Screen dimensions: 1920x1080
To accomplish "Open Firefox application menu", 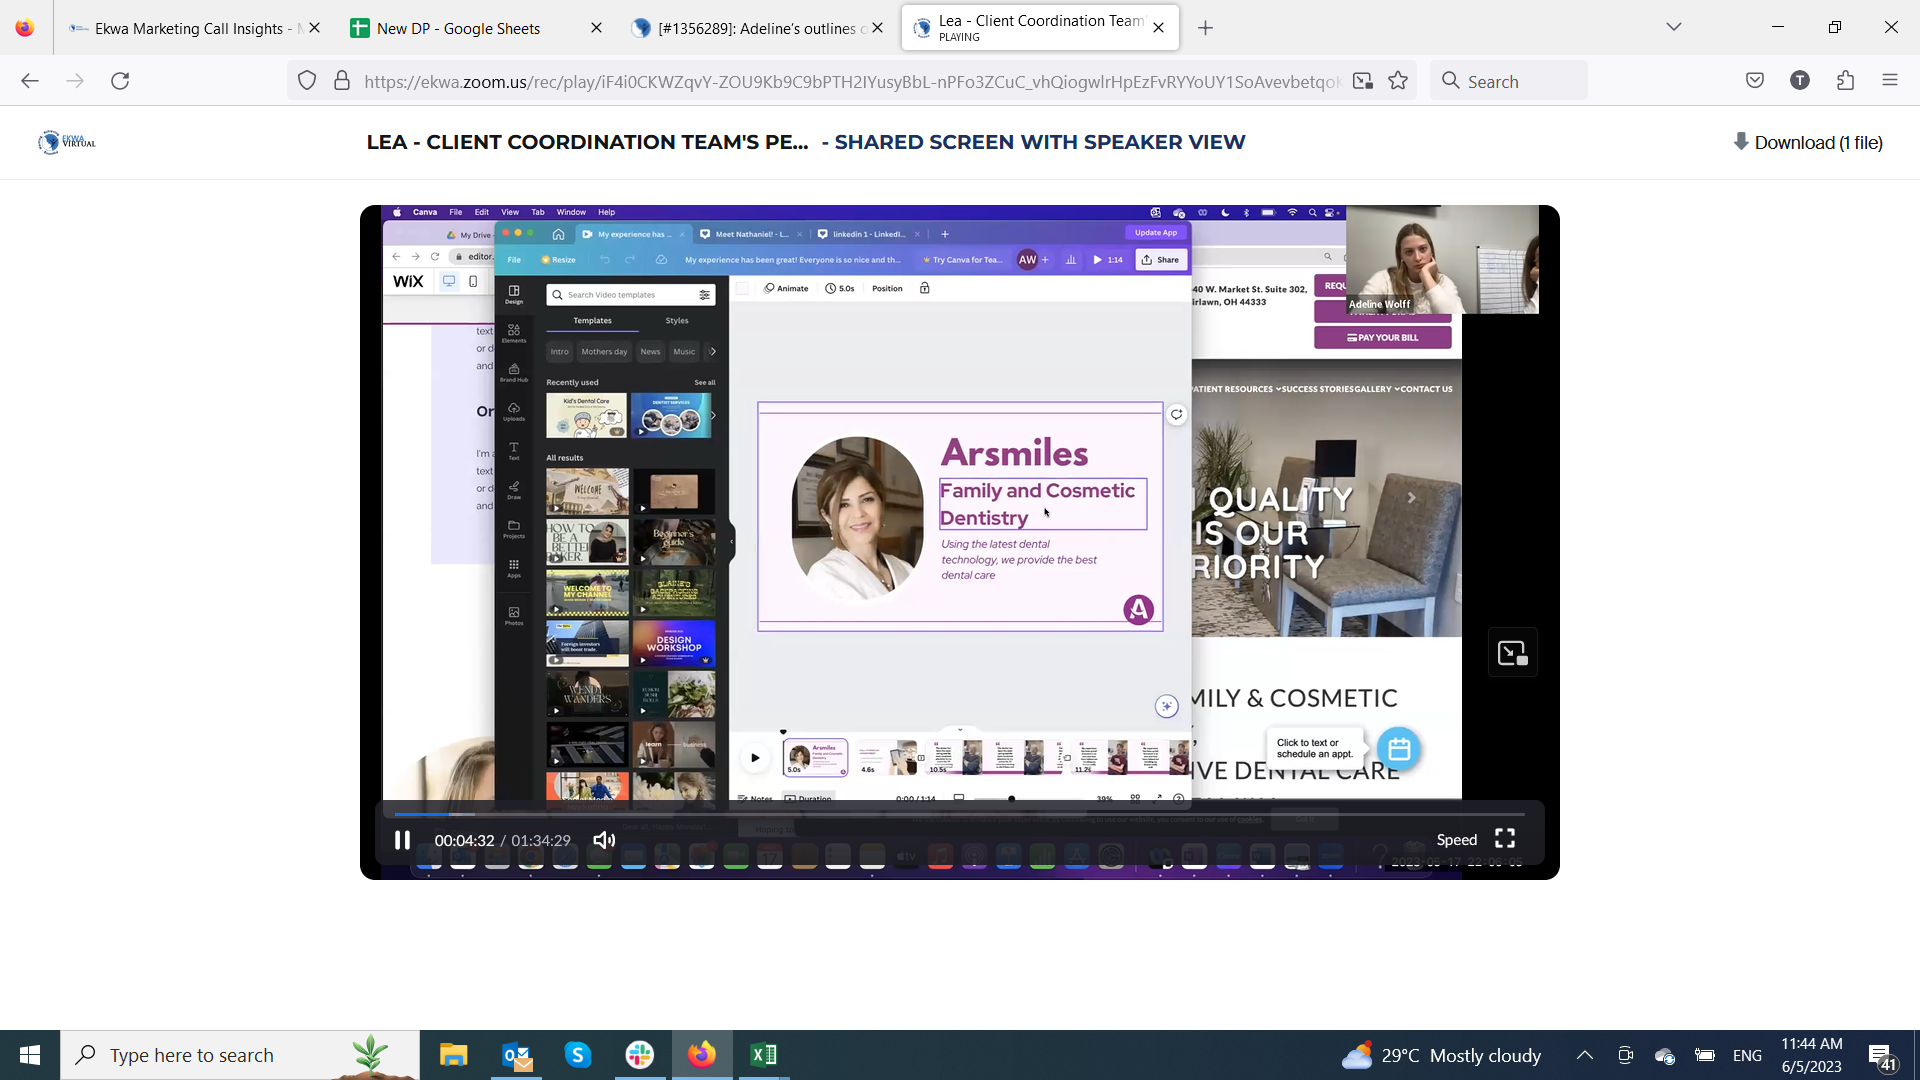I will 1889,81.
